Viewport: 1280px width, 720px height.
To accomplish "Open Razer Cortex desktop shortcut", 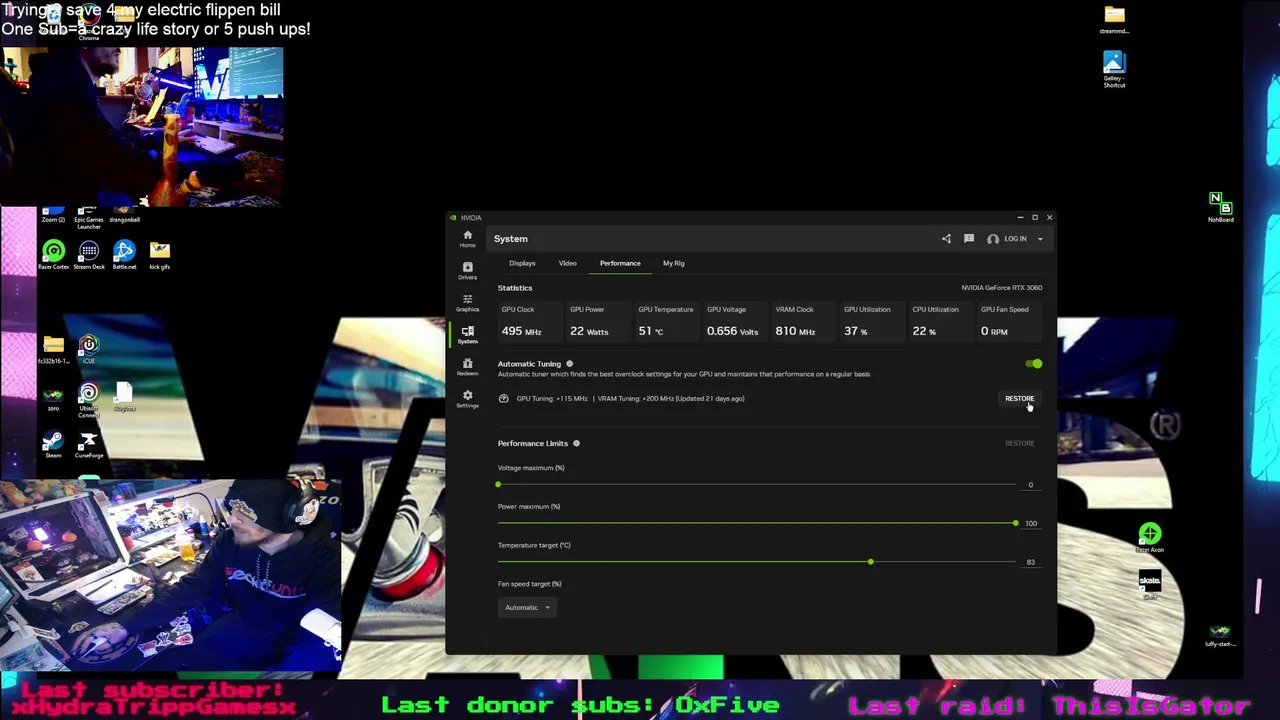I will [53, 254].
